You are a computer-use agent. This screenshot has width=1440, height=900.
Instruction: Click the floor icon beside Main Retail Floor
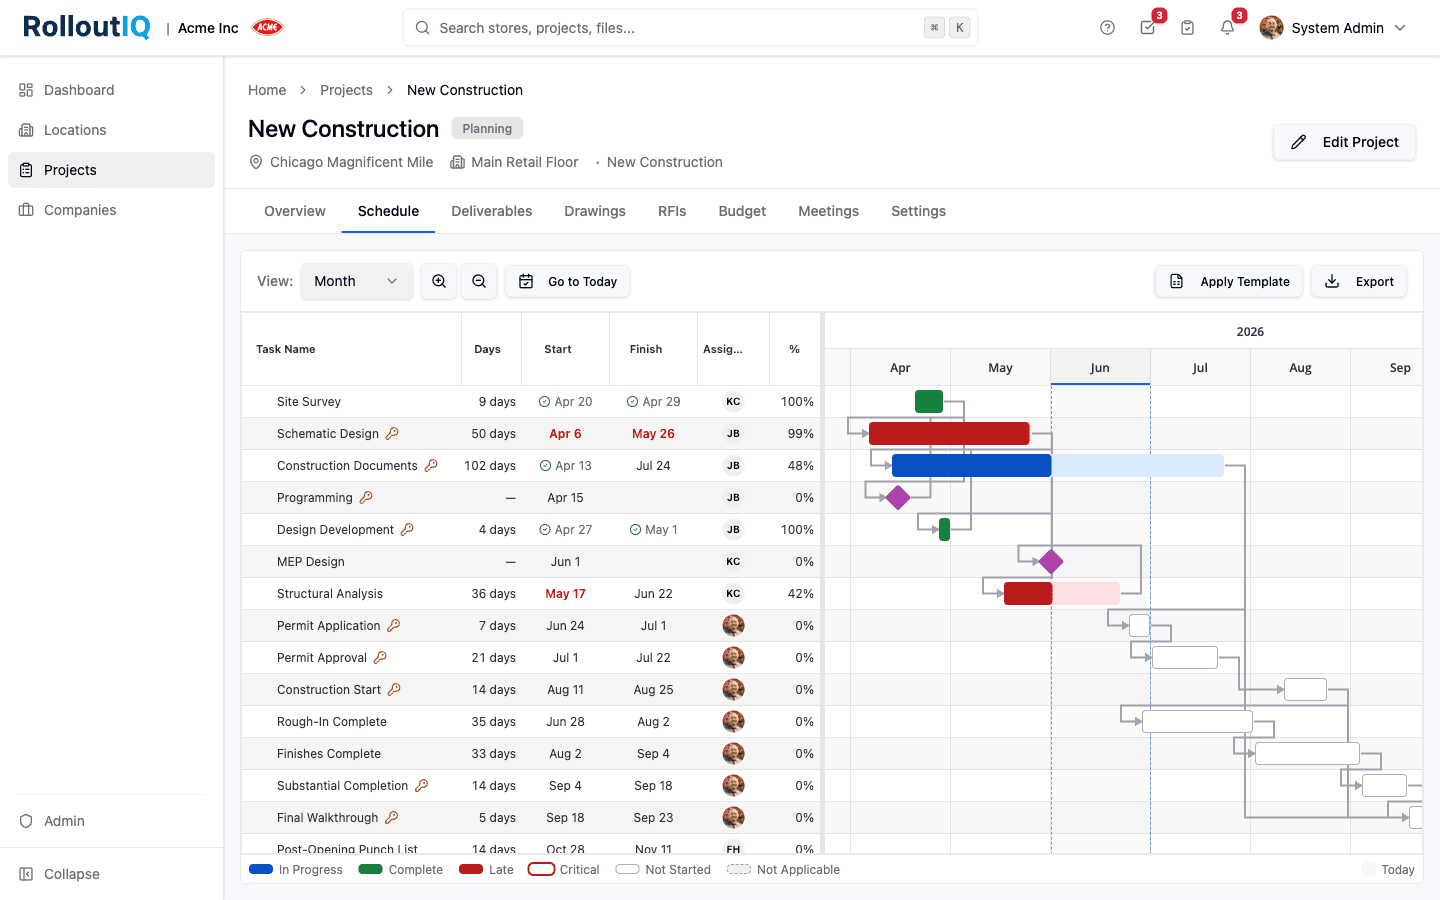[457, 162]
